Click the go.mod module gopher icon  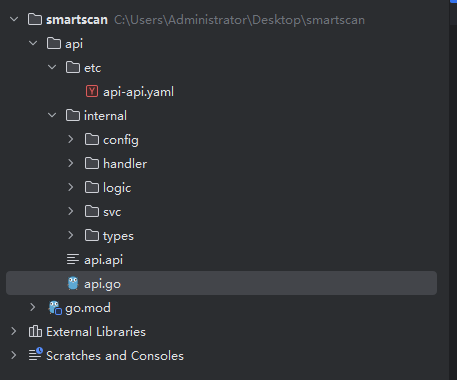click(x=55, y=308)
